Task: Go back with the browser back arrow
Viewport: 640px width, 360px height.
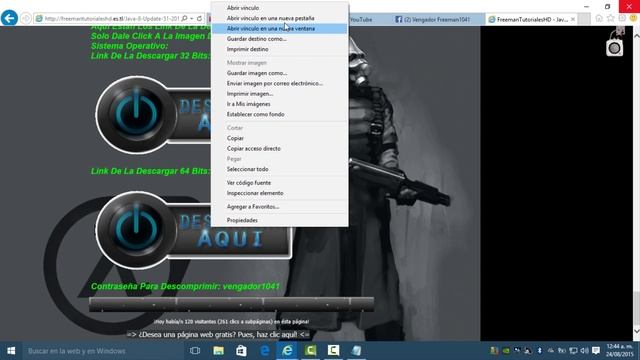Action: click(9, 18)
